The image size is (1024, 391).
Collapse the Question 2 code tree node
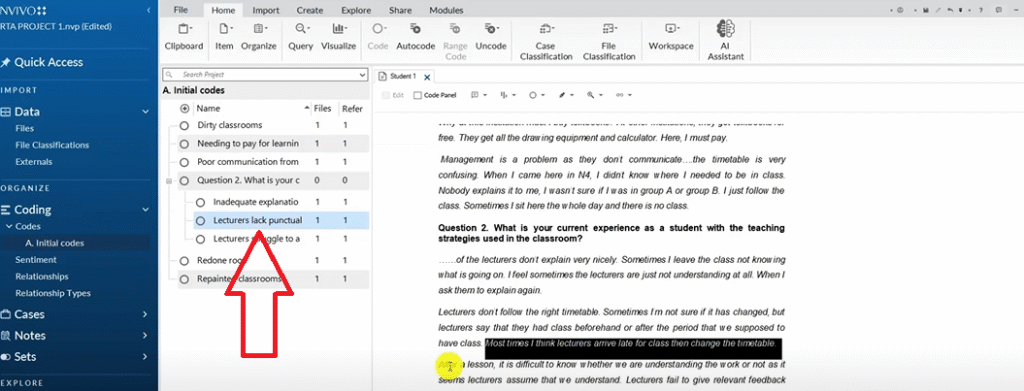click(170, 180)
